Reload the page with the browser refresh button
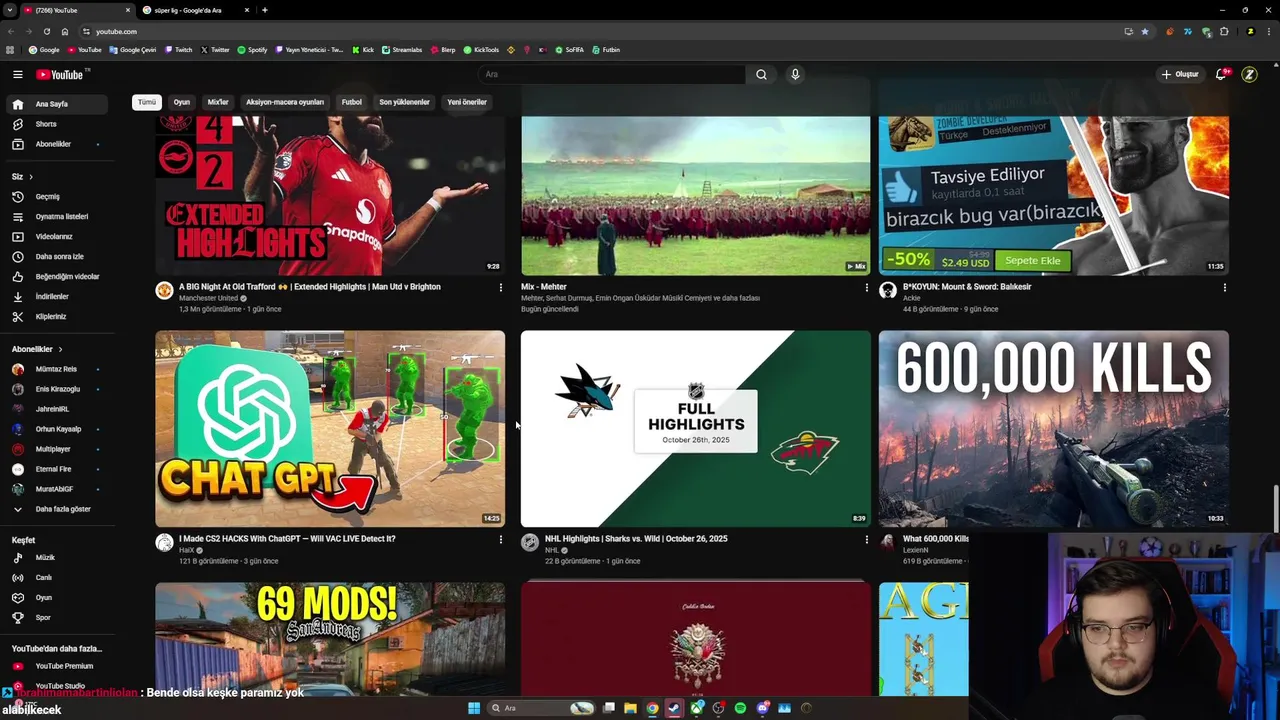 tap(46, 31)
